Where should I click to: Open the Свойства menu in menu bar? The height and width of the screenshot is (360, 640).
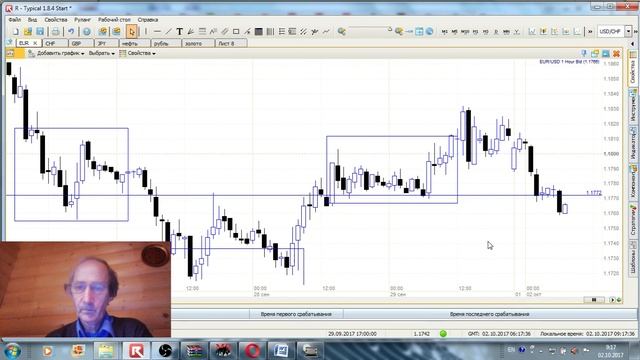click(56, 20)
